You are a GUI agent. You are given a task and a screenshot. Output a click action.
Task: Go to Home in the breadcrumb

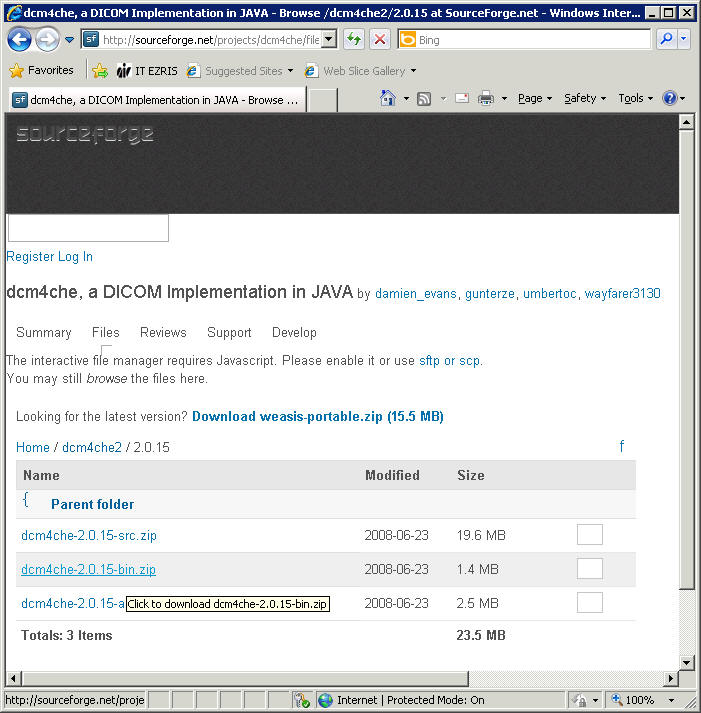coord(33,447)
